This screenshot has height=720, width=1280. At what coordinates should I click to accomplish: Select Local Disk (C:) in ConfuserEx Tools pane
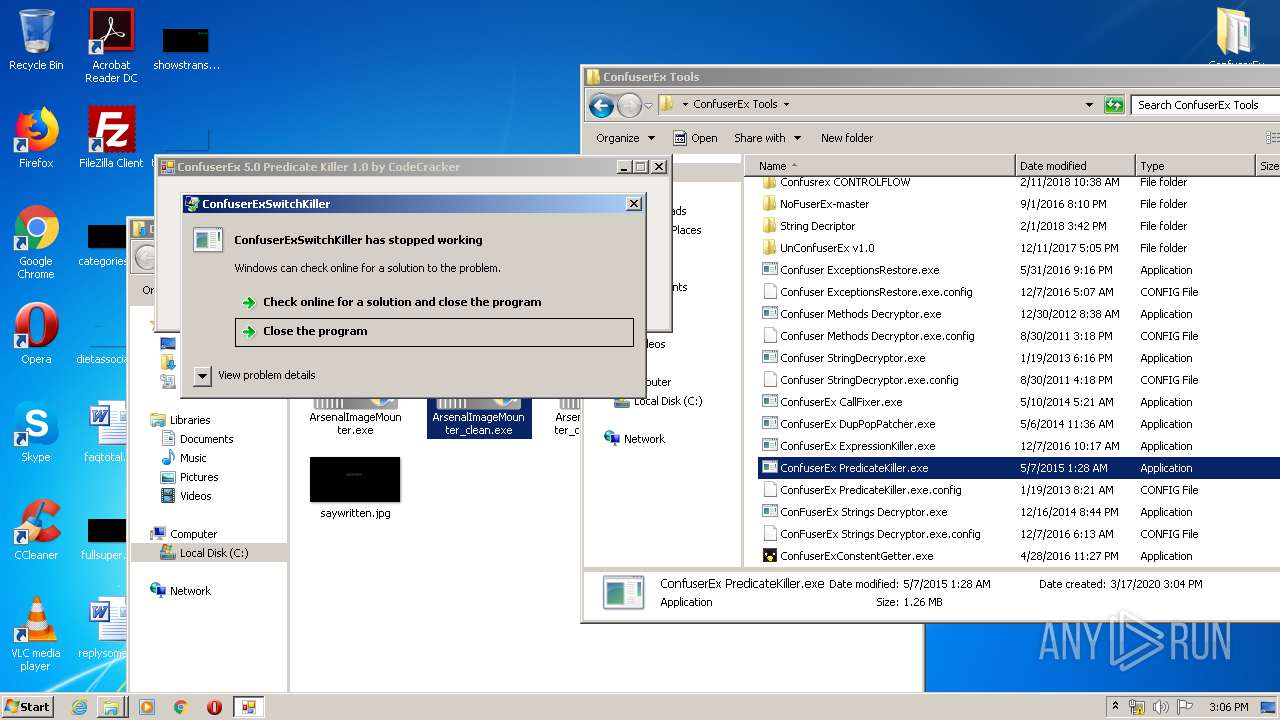click(659, 401)
